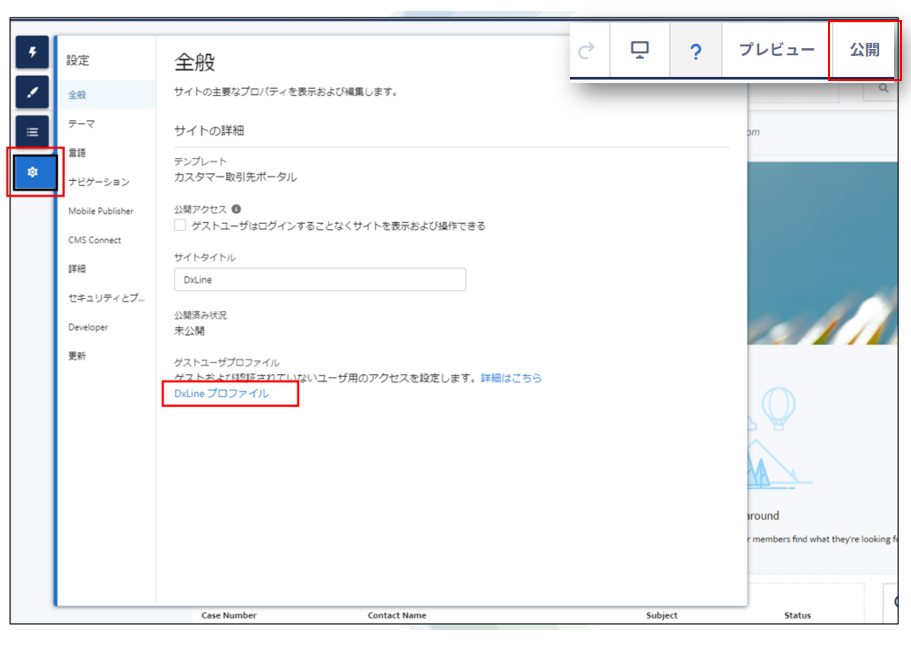Select テーマ in the settings menu
The height and width of the screenshot is (649, 911).
click(82, 123)
